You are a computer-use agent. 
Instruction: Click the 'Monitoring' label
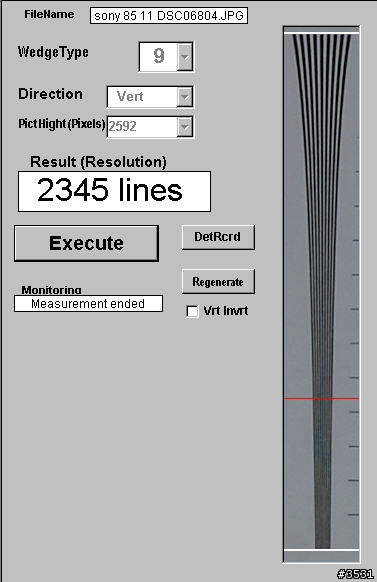coord(51,290)
